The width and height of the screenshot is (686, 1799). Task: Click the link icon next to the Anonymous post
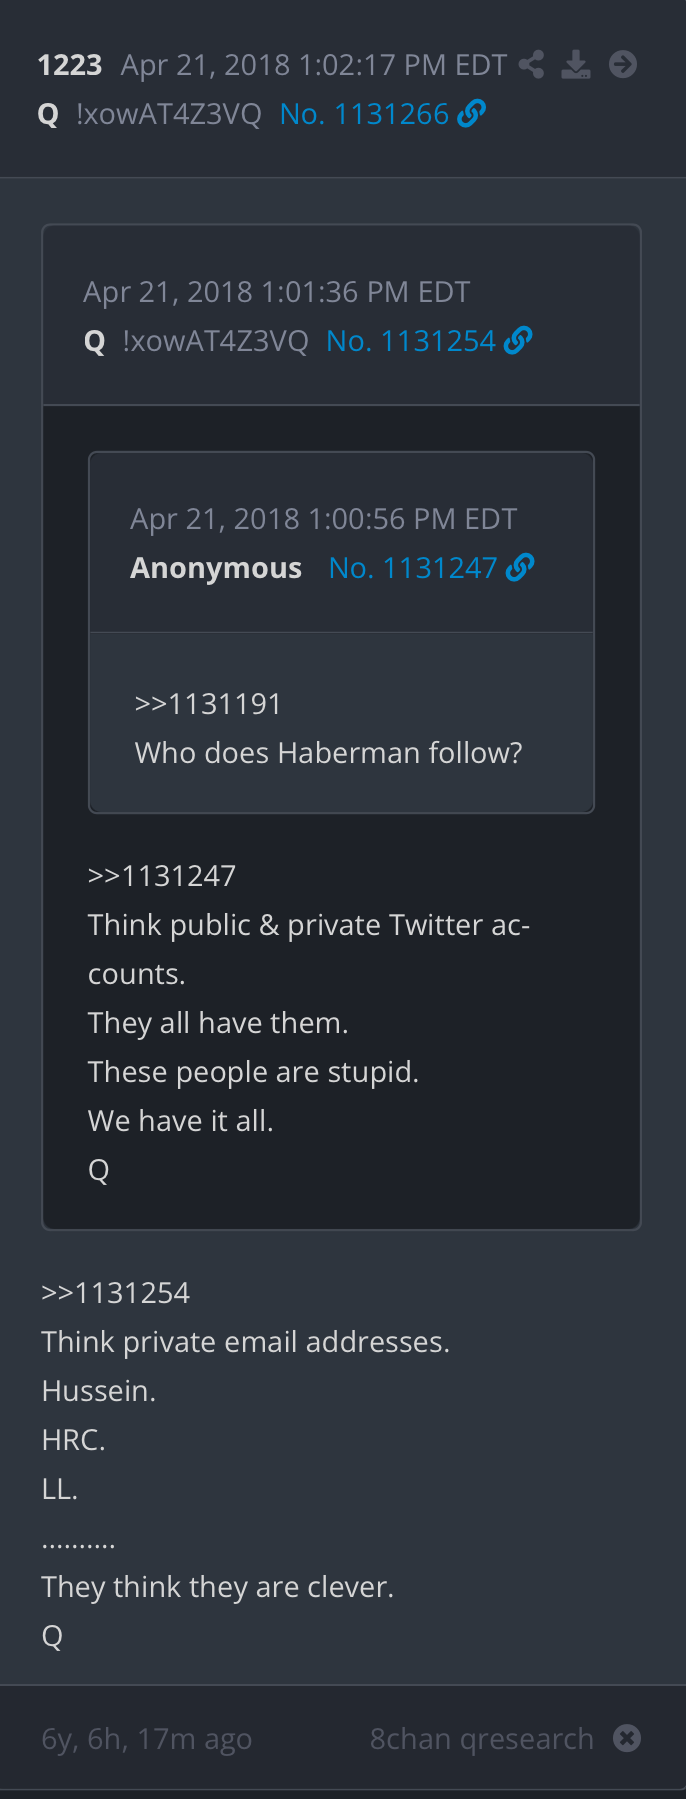[521, 566]
